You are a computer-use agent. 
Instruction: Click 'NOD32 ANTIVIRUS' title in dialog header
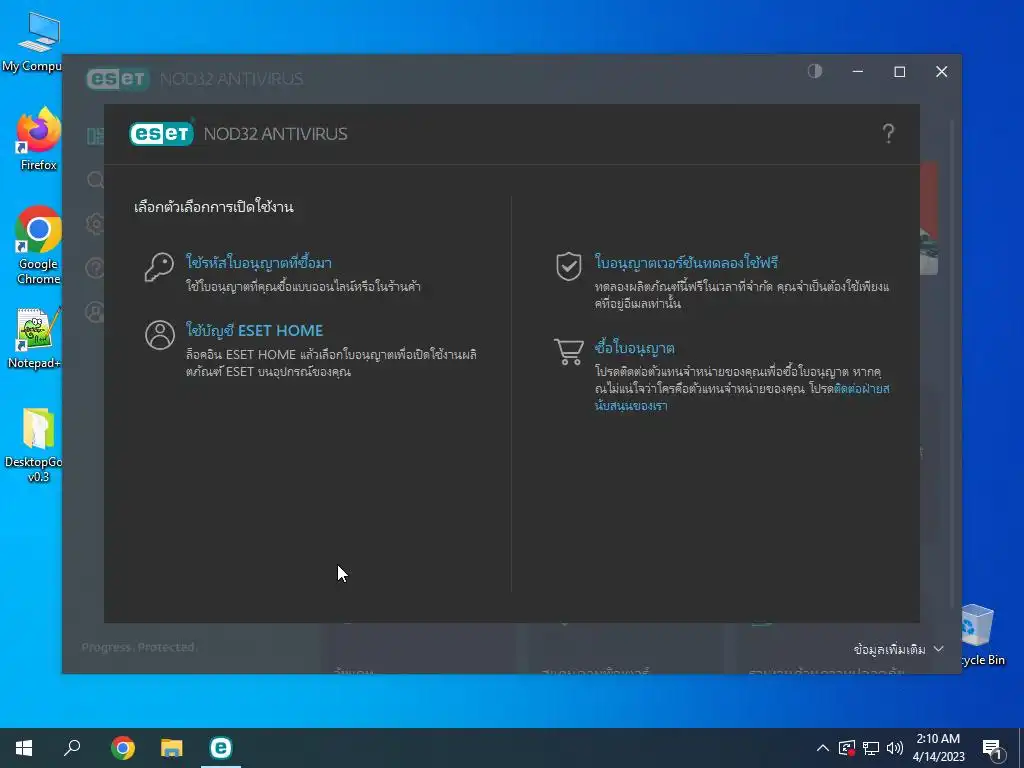click(x=276, y=134)
